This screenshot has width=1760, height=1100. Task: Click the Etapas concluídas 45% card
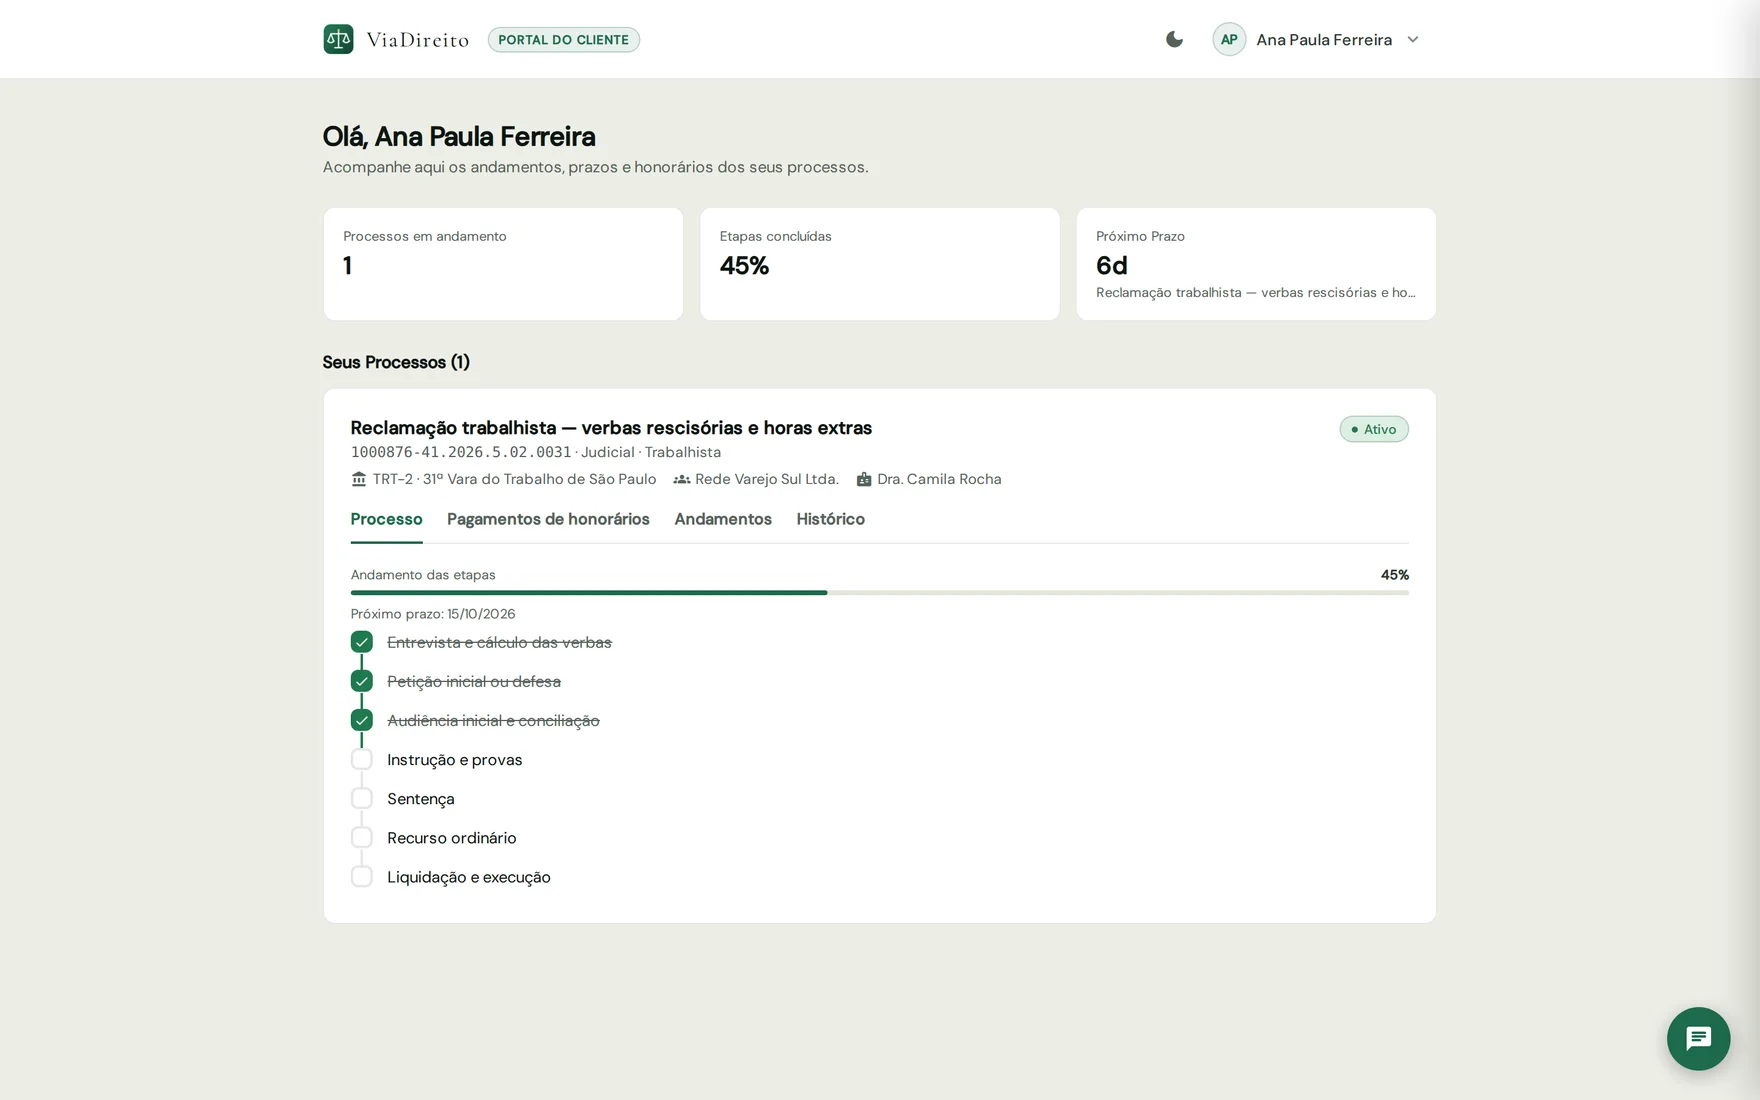[879, 264]
